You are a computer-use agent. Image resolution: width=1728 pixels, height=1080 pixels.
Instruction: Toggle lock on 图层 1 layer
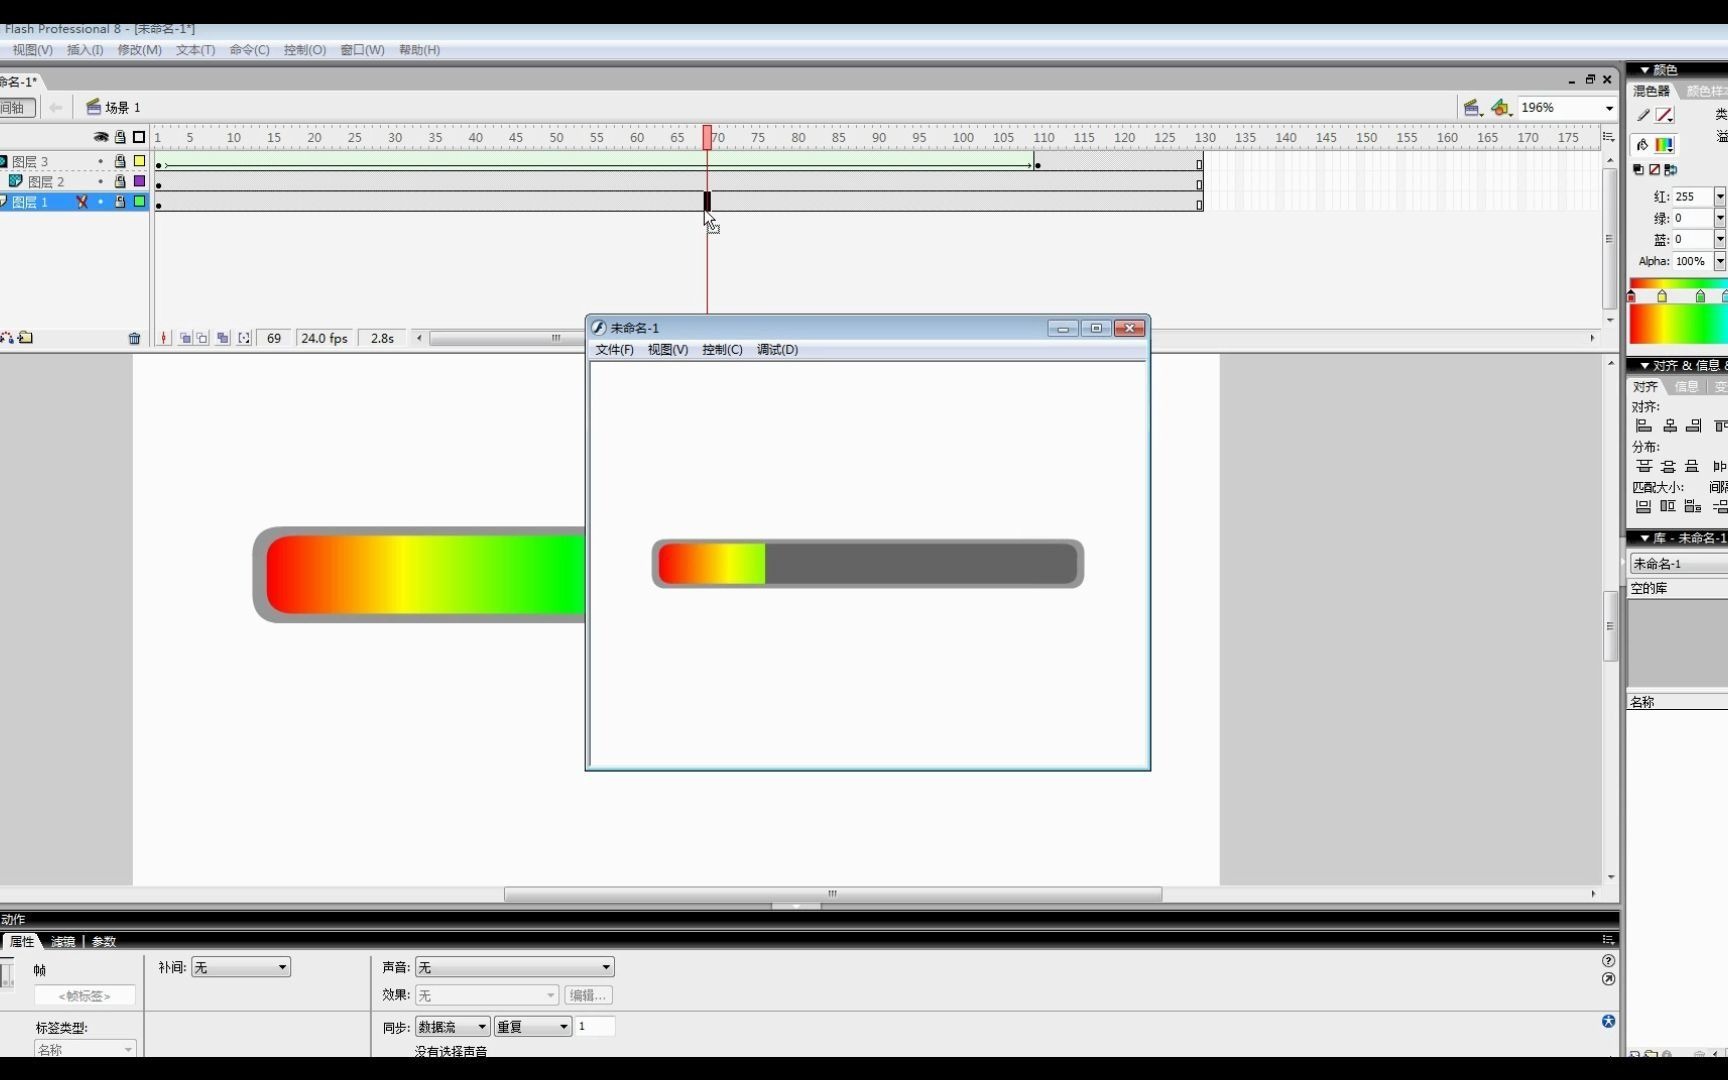pyautogui.click(x=120, y=201)
